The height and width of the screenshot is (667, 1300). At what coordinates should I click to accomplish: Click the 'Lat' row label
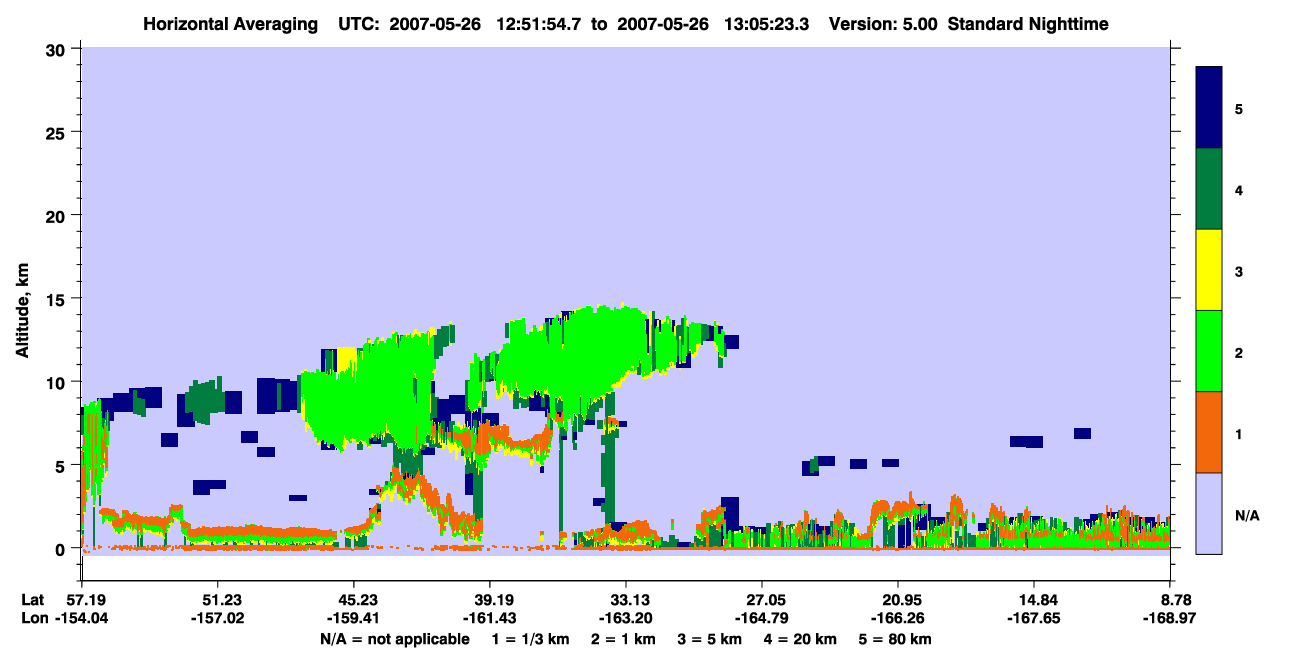click(33, 600)
